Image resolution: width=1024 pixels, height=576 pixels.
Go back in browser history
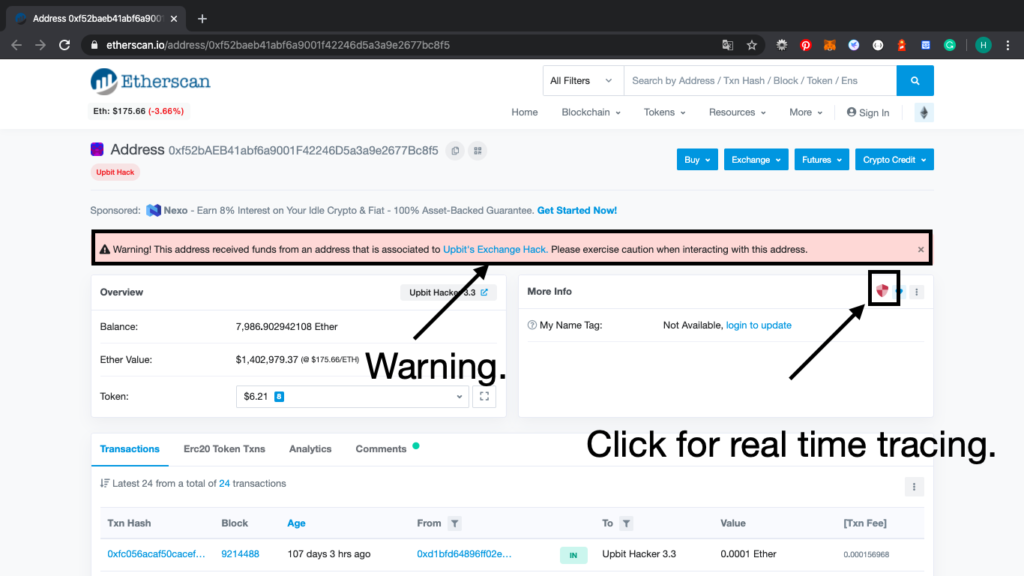point(17,45)
